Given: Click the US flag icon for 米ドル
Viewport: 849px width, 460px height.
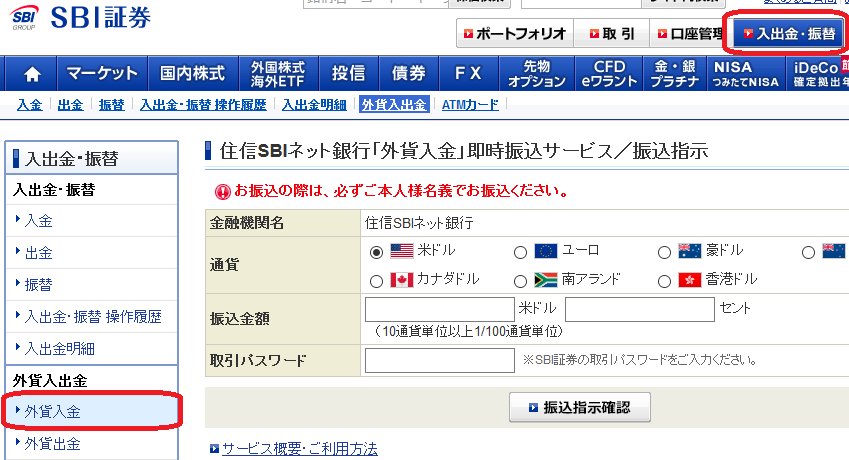Looking at the screenshot, I should point(402,251).
